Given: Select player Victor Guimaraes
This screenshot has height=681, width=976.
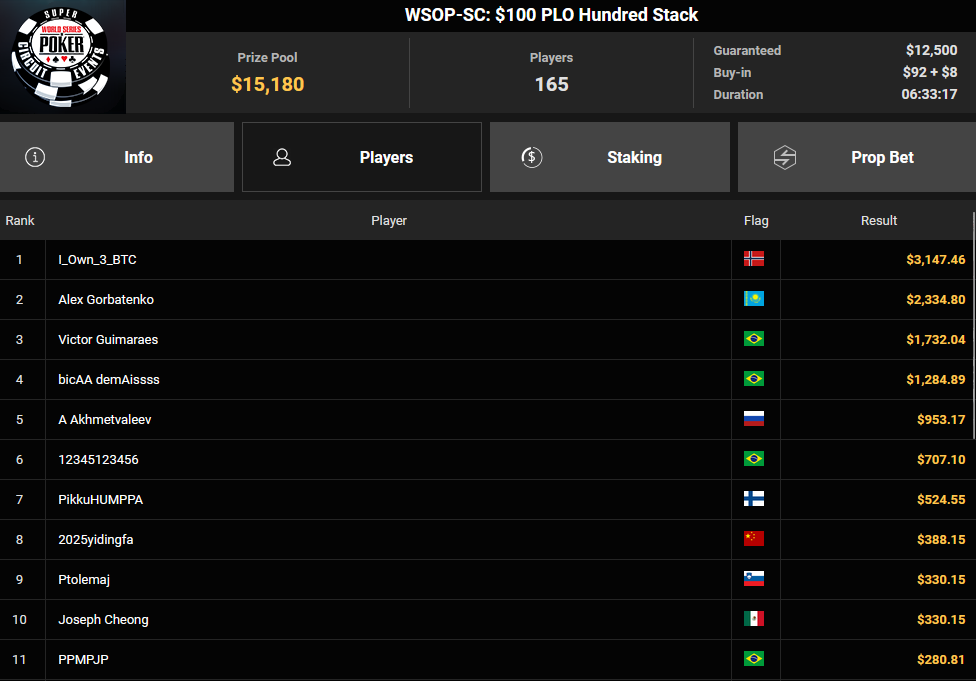Looking at the screenshot, I should point(108,339).
